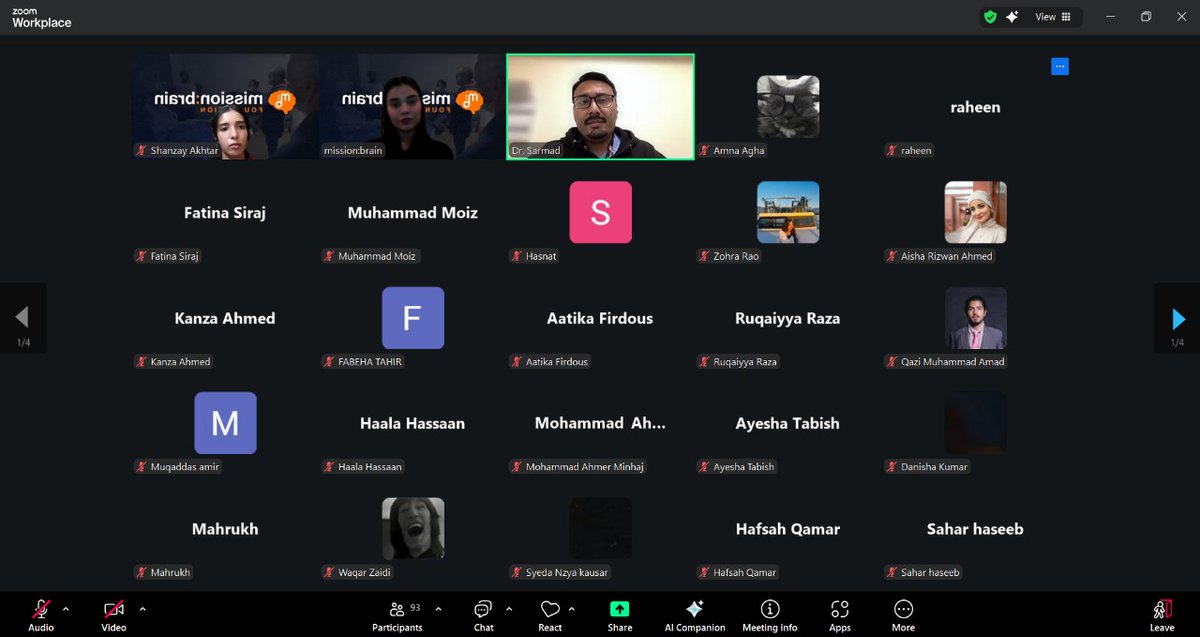Viewport: 1200px width, 637px height.
Task: Click Qazi Muhammad Amad's profile picture
Action: tap(975, 318)
